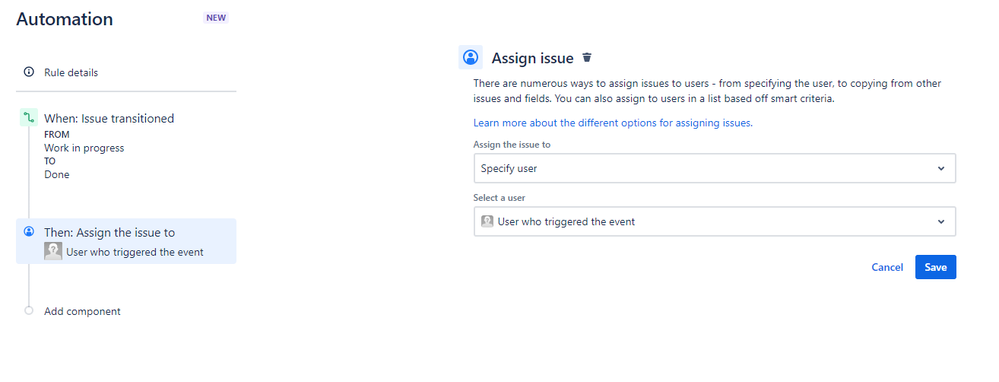Open Learn more about assigning issues link
The width and height of the screenshot is (999, 382).
pyautogui.click(x=613, y=123)
